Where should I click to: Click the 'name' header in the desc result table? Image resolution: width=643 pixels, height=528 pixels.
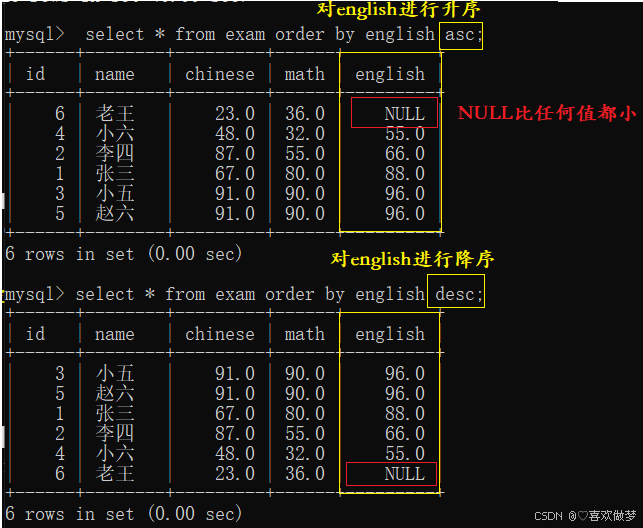[x=115, y=334]
